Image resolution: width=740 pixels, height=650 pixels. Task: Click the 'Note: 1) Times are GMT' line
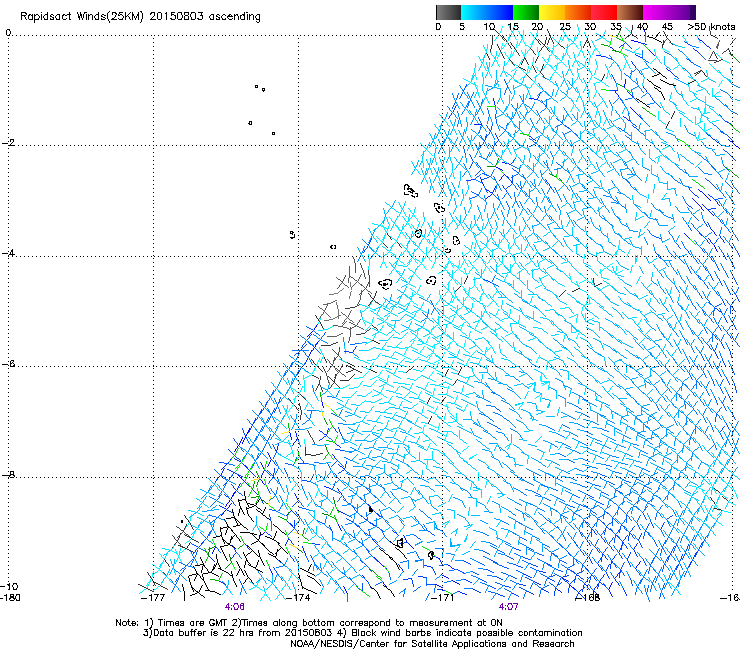(309, 623)
